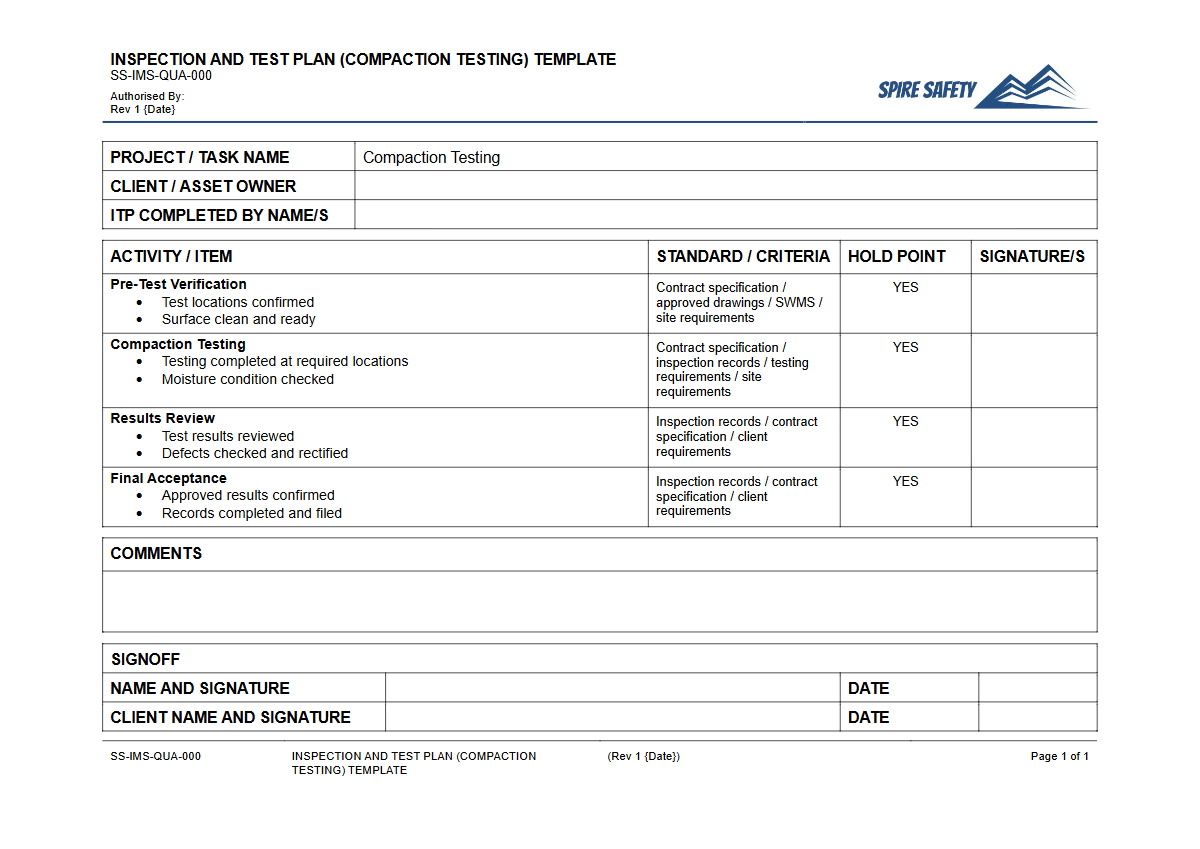
Task: Click the signature cell for Pre-Test Verification
Action: [x=1034, y=304]
